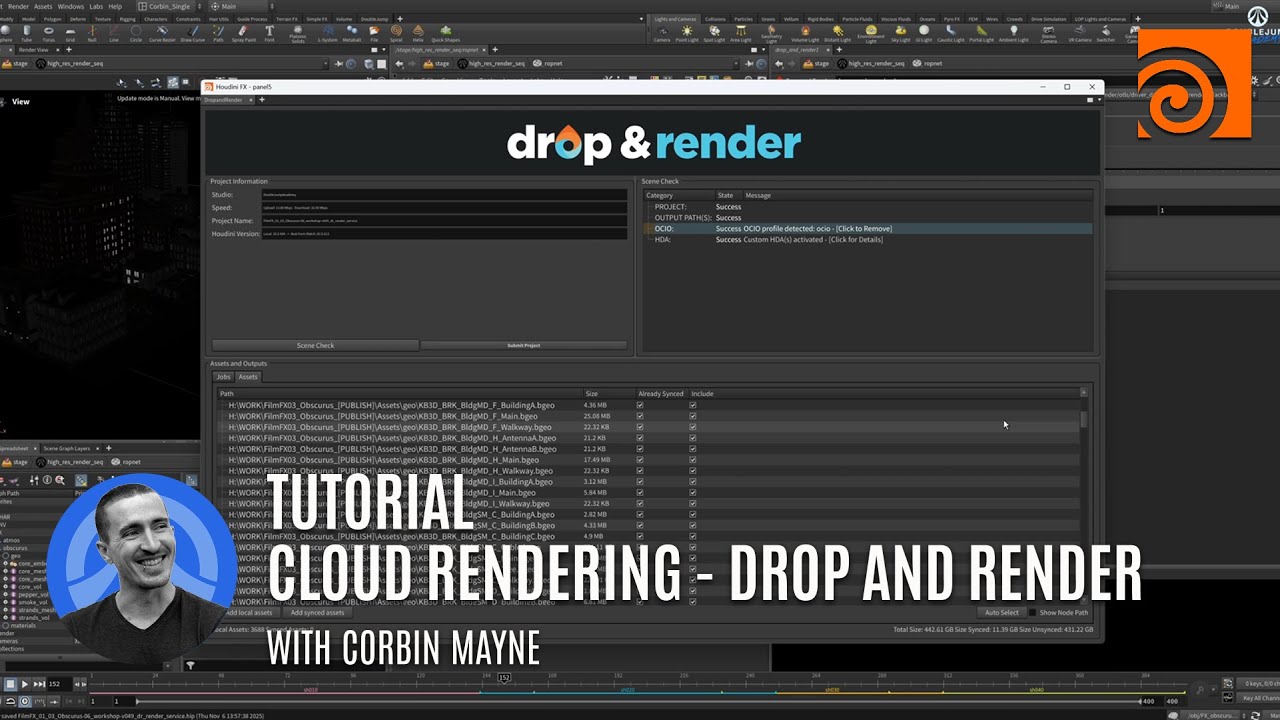
Task: Select the Null shelf tool
Action: point(92,33)
